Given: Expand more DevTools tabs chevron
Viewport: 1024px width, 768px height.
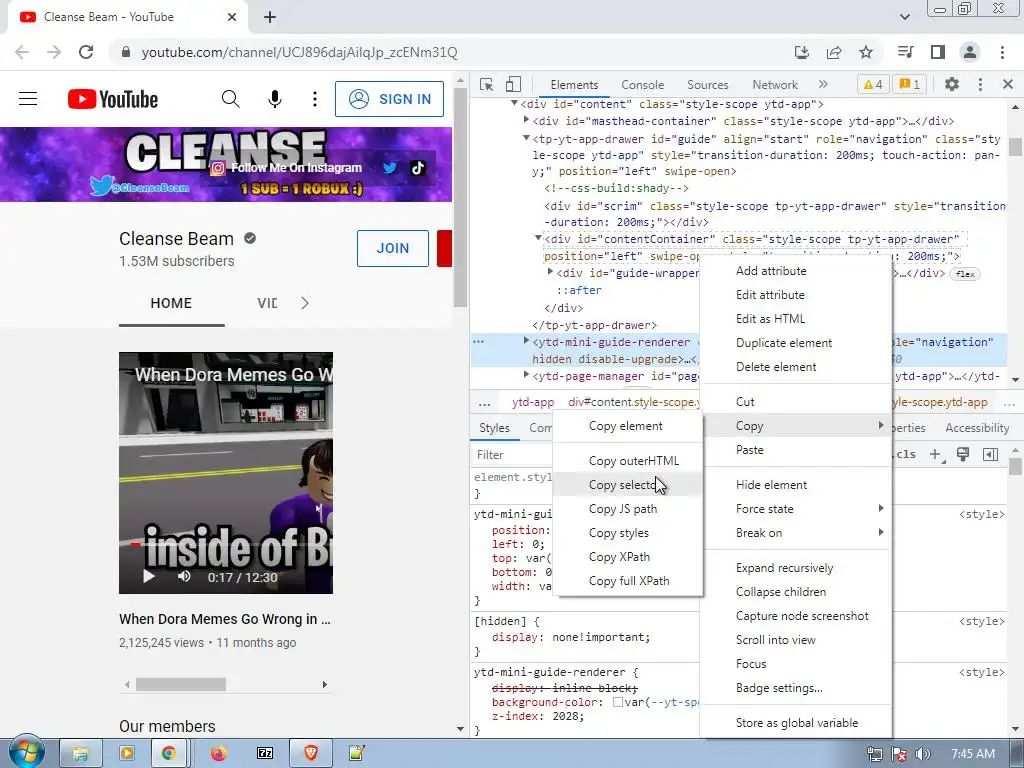Looking at the screenshot, I should coord(823,84).
